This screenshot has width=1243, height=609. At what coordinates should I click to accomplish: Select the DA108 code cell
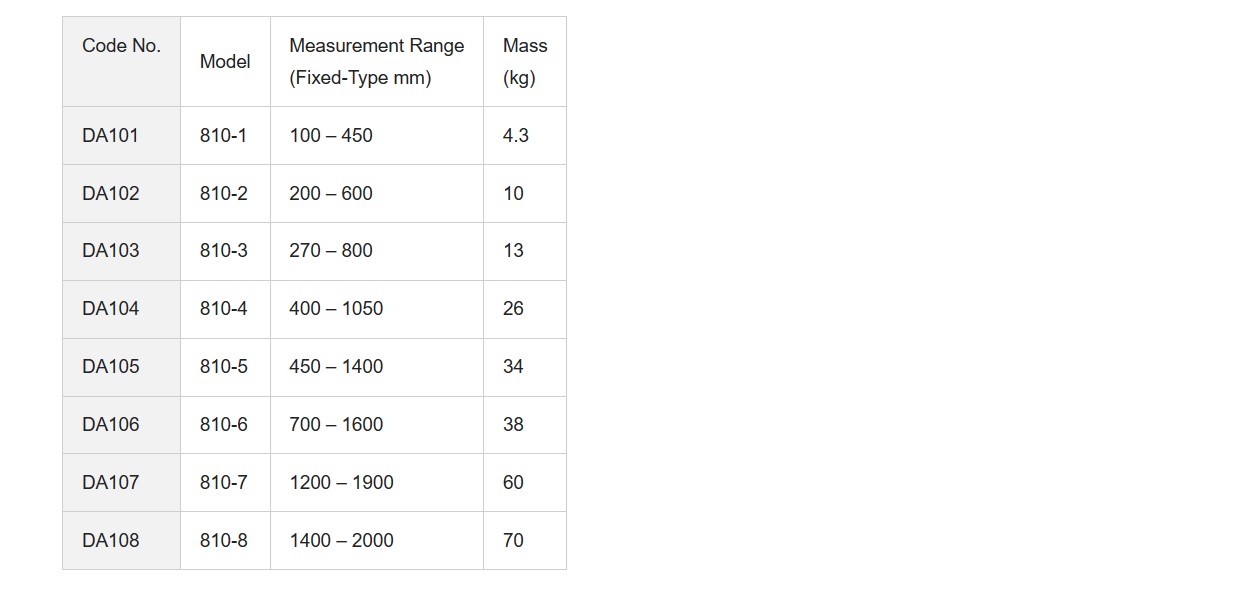coord(121,540)
